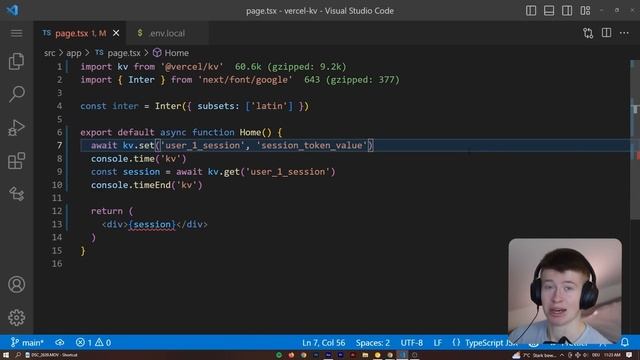Click the cloud publish sync icon
Image resolution: width=640 pixels, height=360 pixels.
pos(60,342)
